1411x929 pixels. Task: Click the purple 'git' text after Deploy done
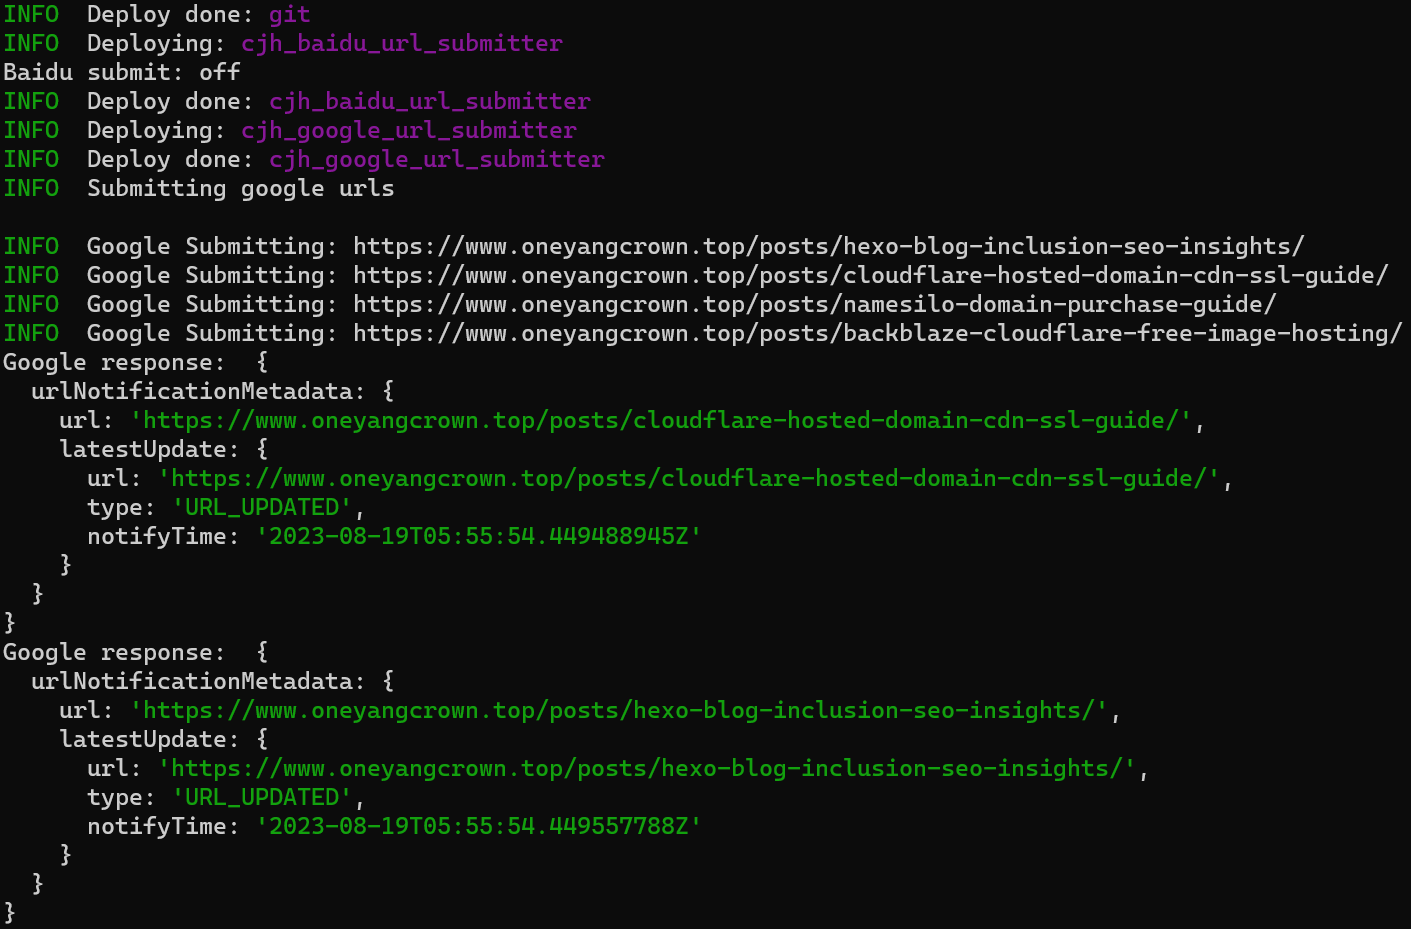(289, 14)
